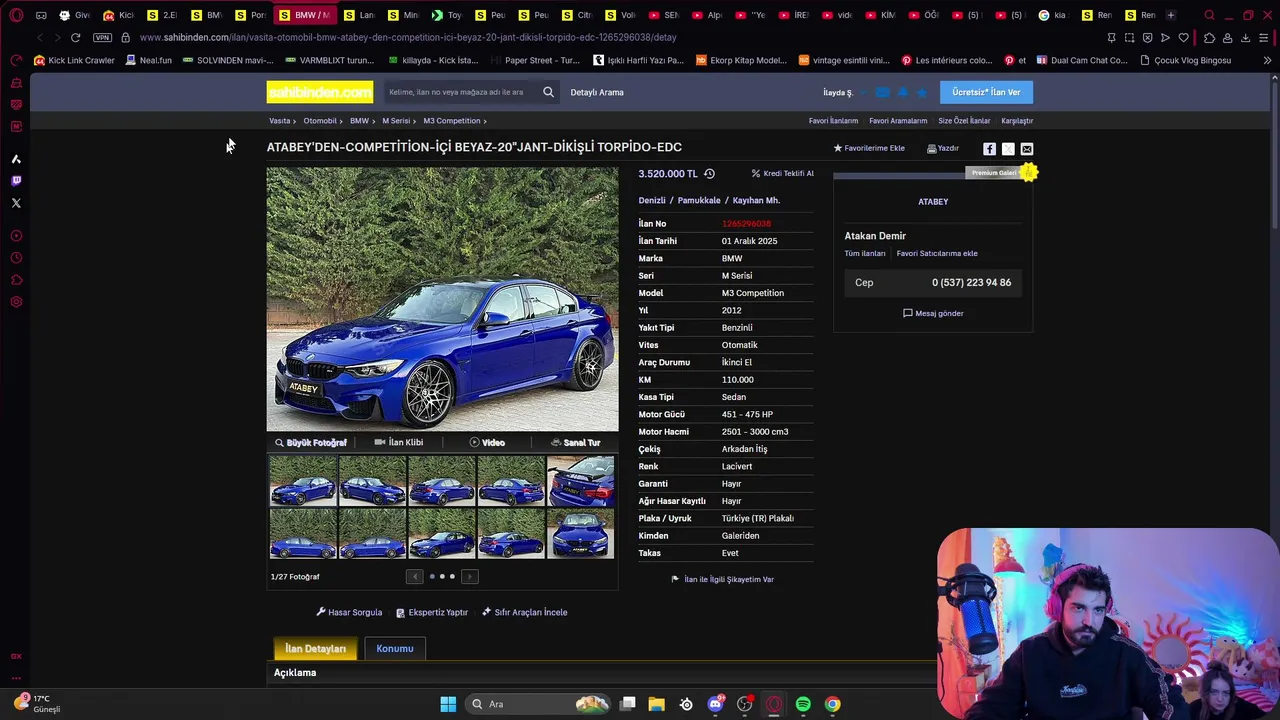Screen dimensions: 1280x720
Task: Open X in the Opera sidebar
Action: 16,203
